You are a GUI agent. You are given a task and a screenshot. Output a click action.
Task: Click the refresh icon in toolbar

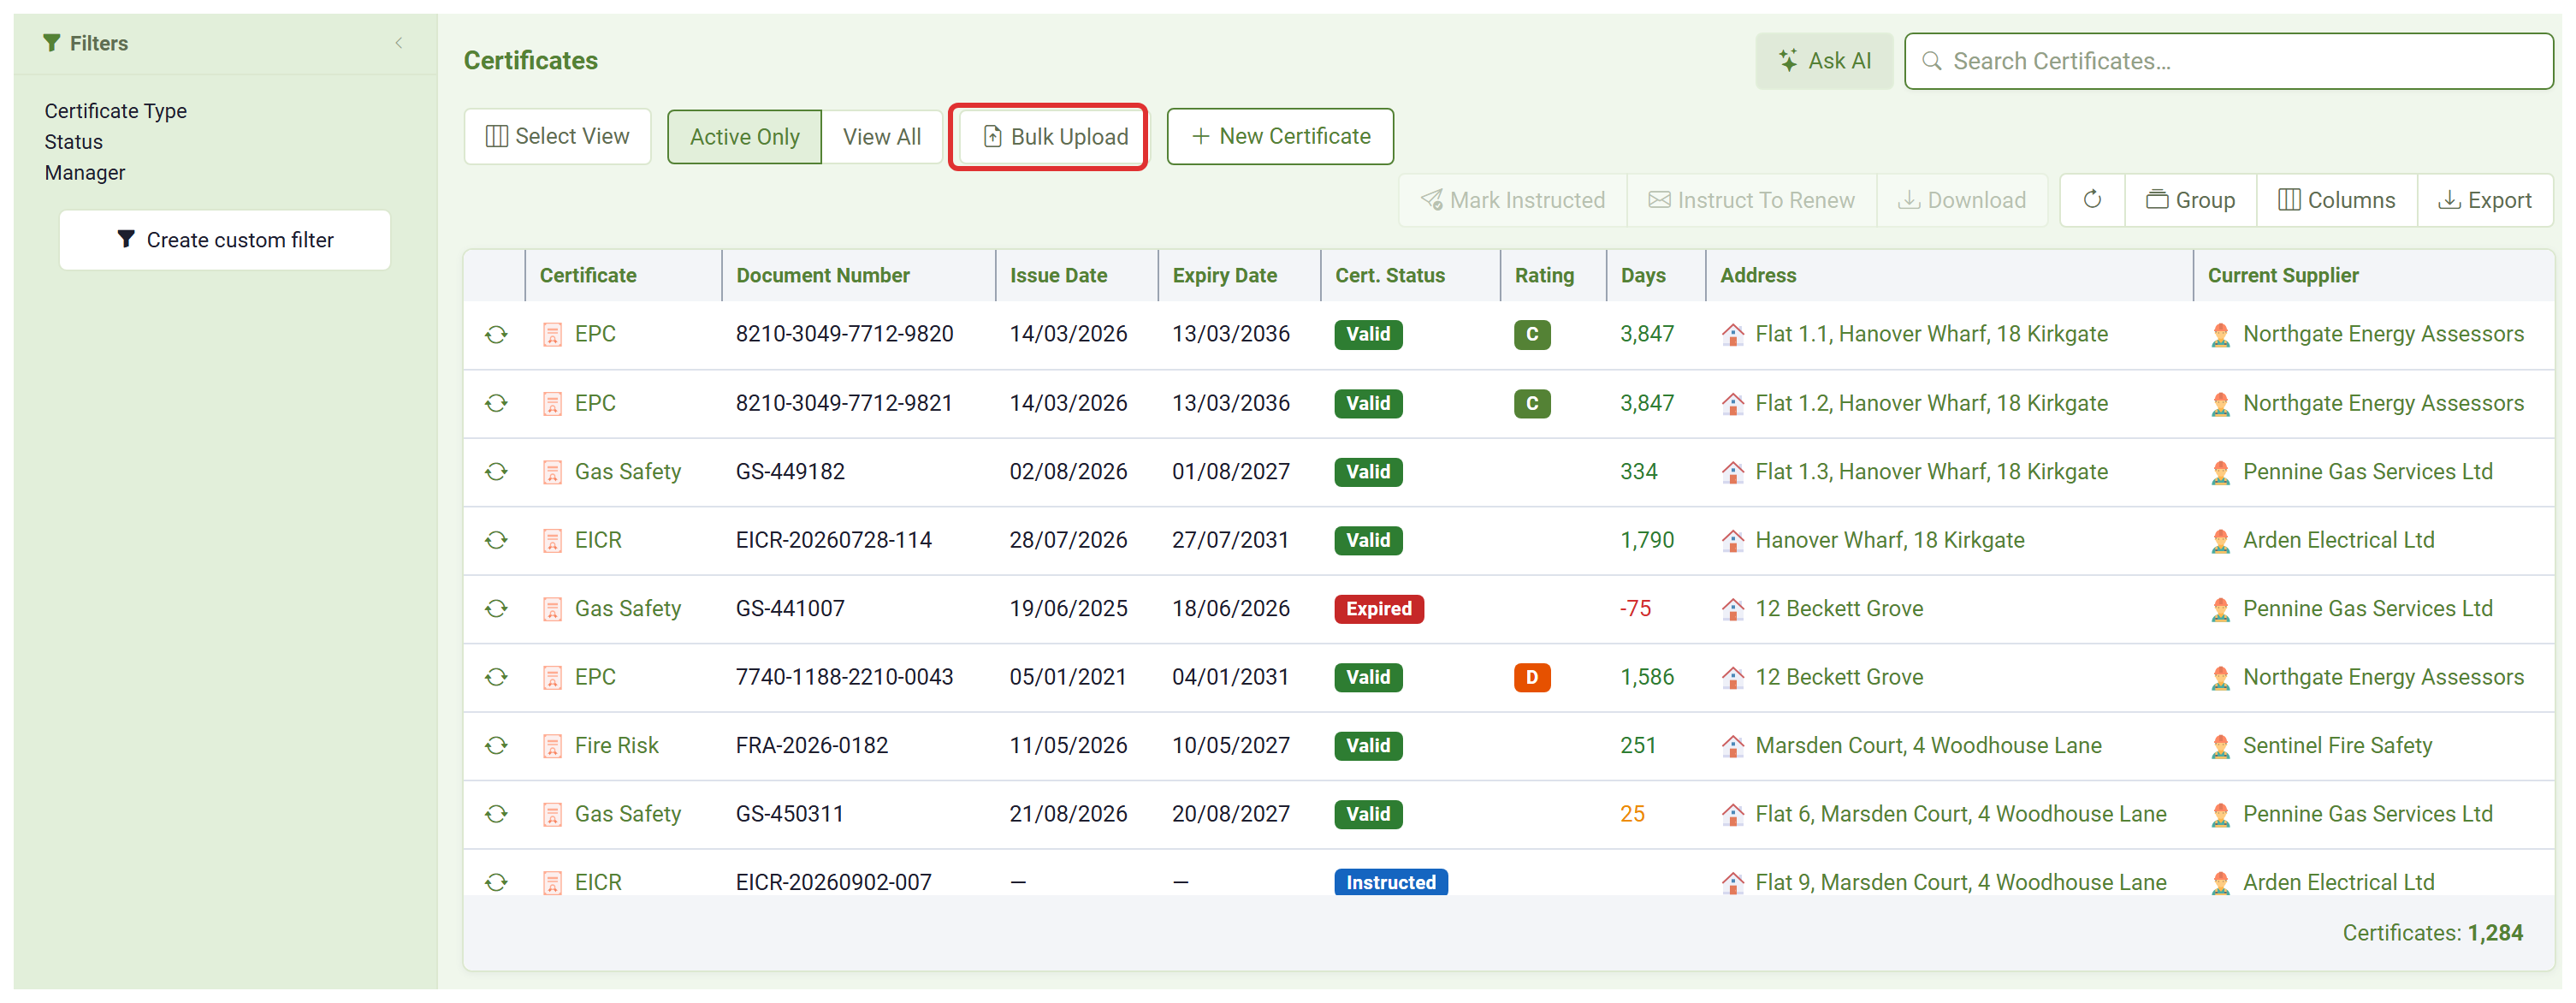point(2091,200)
